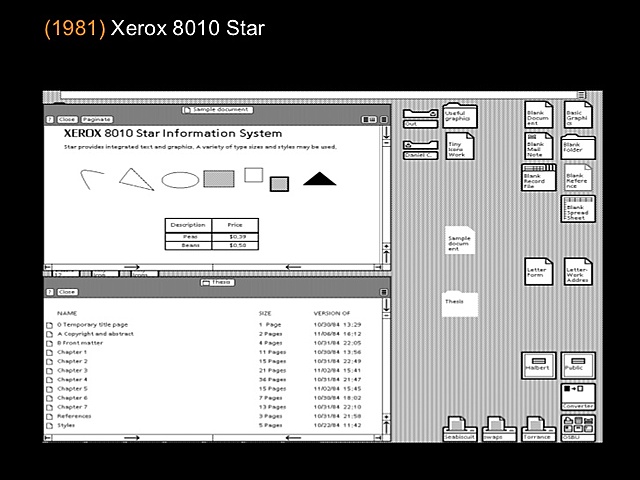Click the right arrow in Thesis horizontal scrollbar
The height and width of the screenshot is (480, 640).
point(131,438)
